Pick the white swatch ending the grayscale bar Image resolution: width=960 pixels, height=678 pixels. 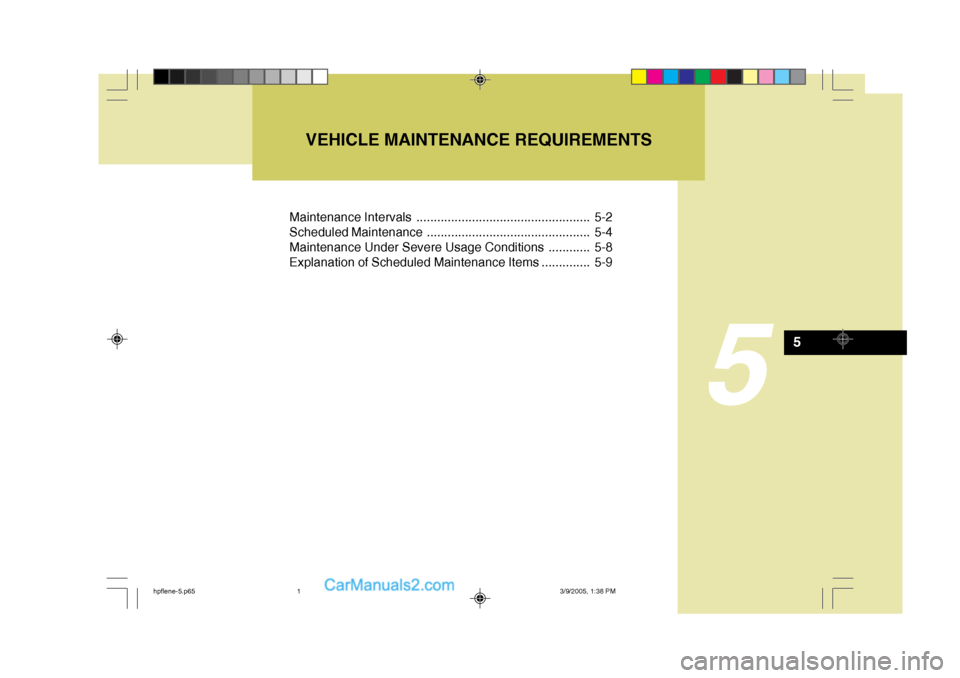(x=320, y=77)
